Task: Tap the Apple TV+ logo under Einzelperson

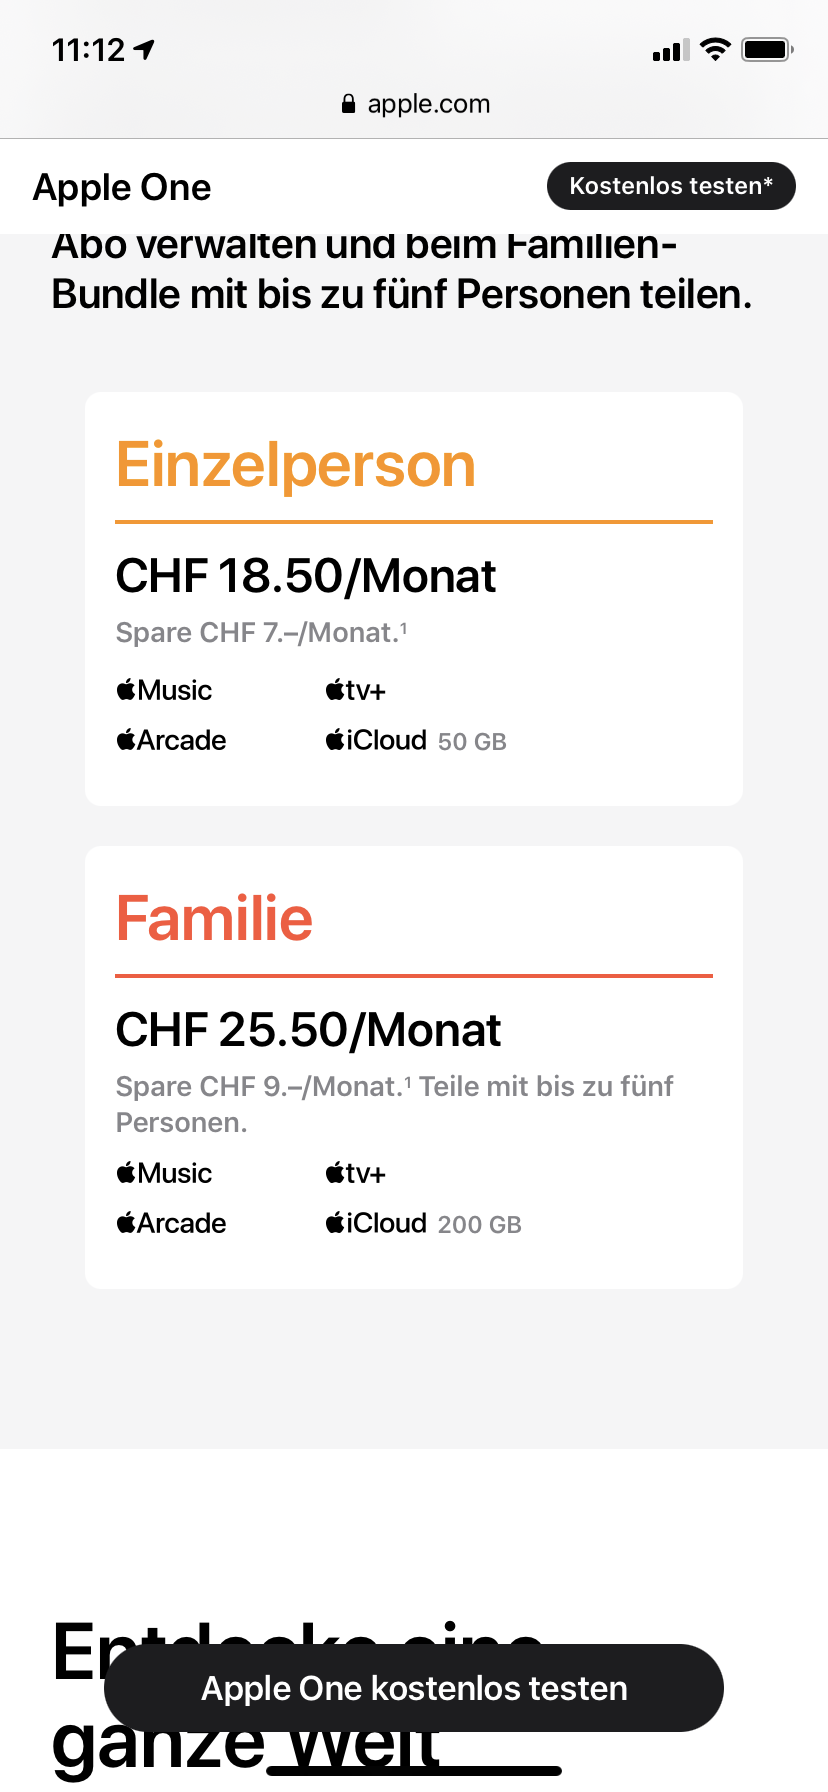Action: coord(355,690)
